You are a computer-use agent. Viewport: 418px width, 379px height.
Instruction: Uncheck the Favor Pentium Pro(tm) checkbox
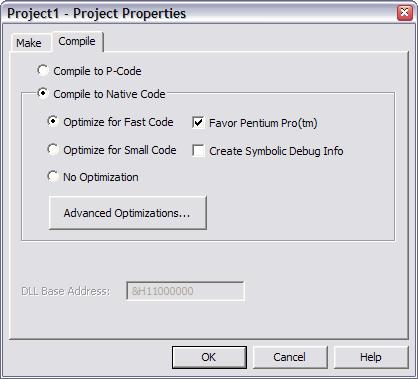pyautogui.click(x=198, y=123)
